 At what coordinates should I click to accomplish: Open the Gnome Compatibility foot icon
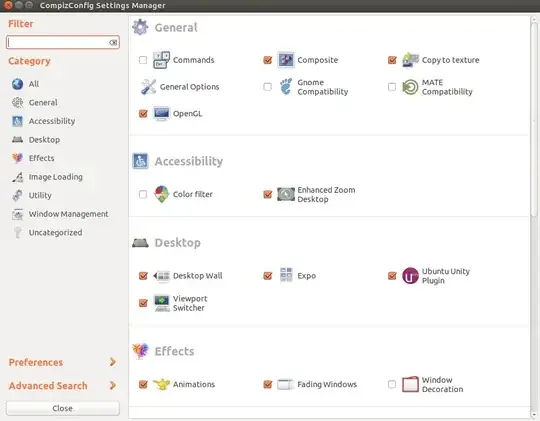pos(286,86)
